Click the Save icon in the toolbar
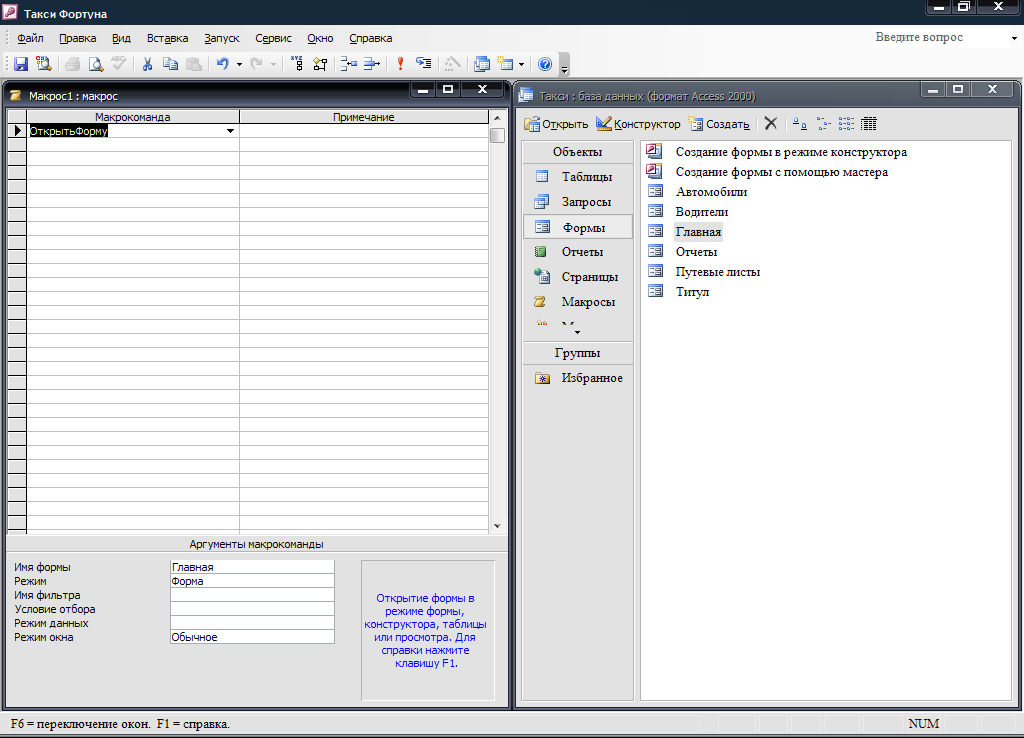Screen dimensions: 1024x738 point(20,64)
